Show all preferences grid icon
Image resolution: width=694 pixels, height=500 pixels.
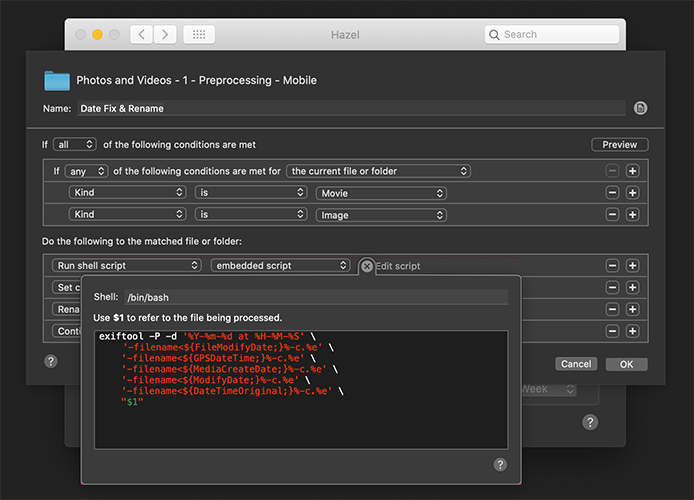click(x=199, y=35)
